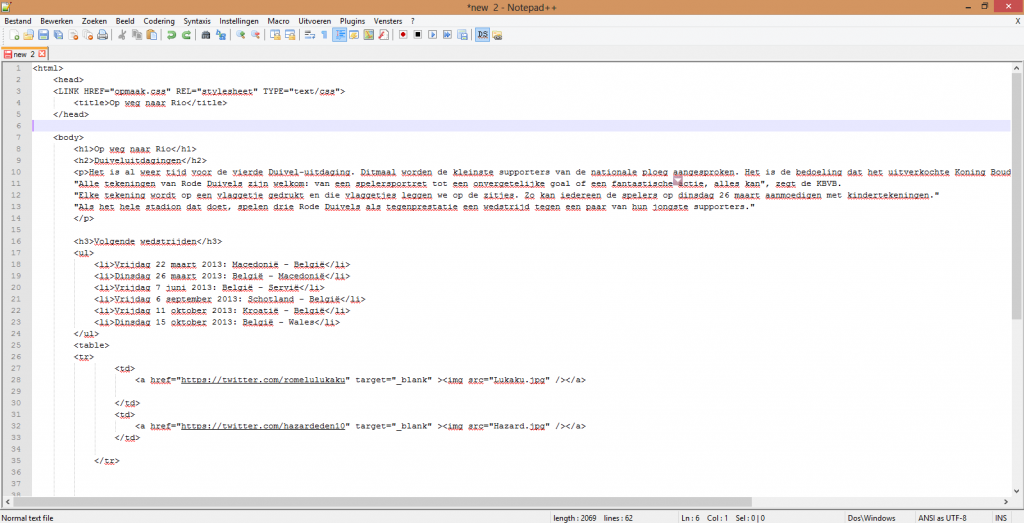Redo edit with green arrow icon
The height and width of the screenshot is (523, 1024).
click(x=186, y=35)
